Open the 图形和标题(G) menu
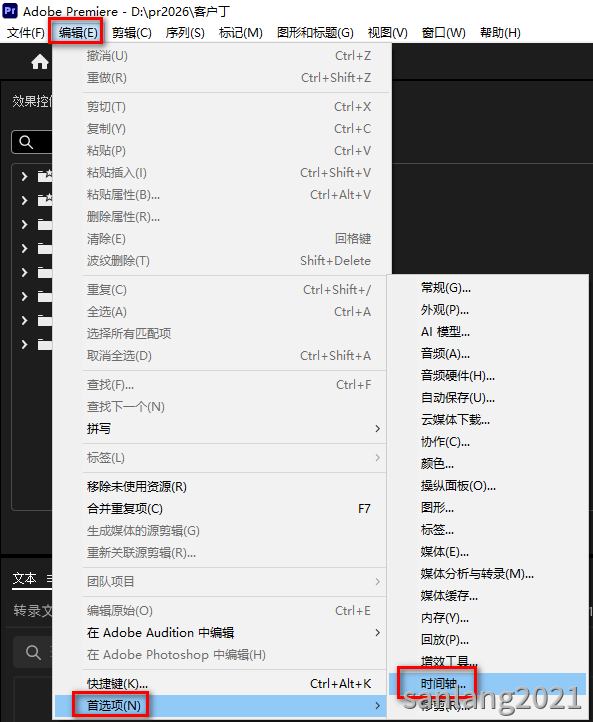 click(315, 33)
